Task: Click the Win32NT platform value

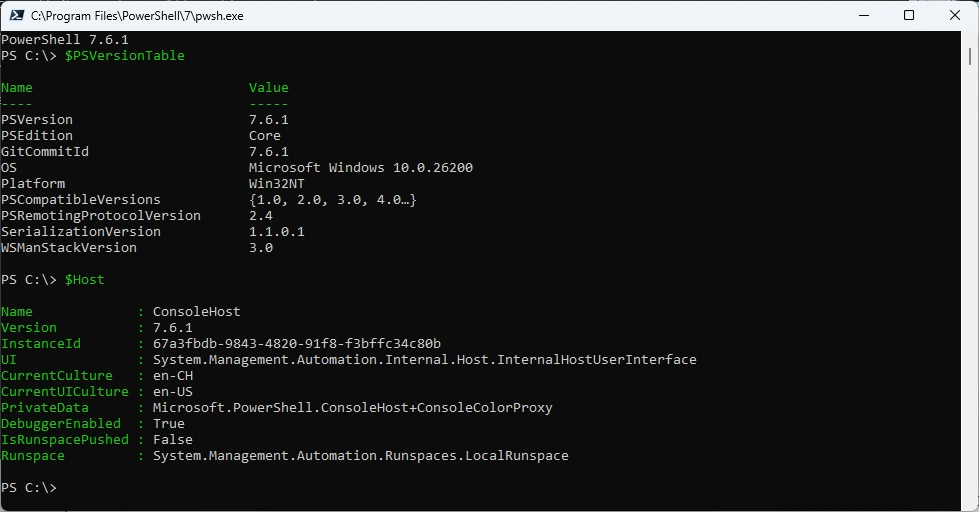Action: pyautogui.click(x=276, y=184)
